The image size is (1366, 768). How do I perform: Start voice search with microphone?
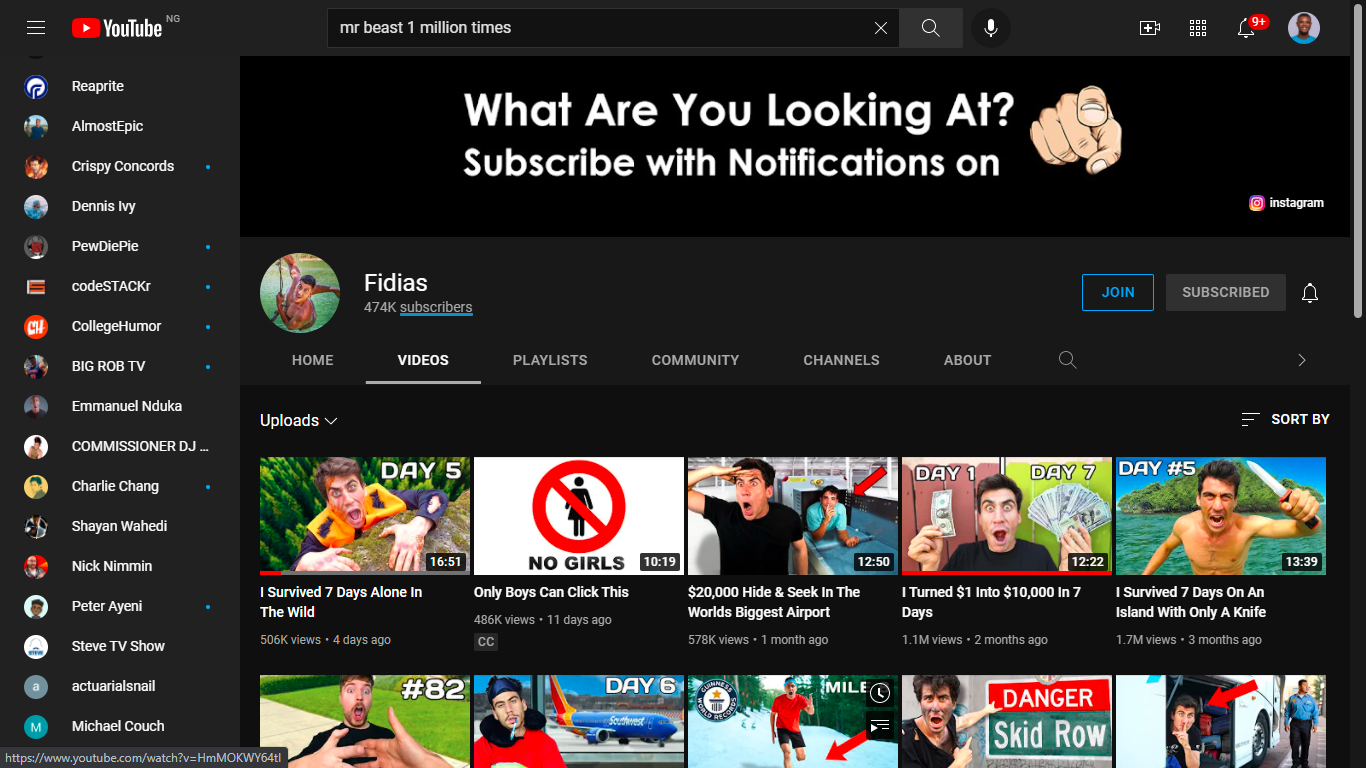(x=991, y=28)
